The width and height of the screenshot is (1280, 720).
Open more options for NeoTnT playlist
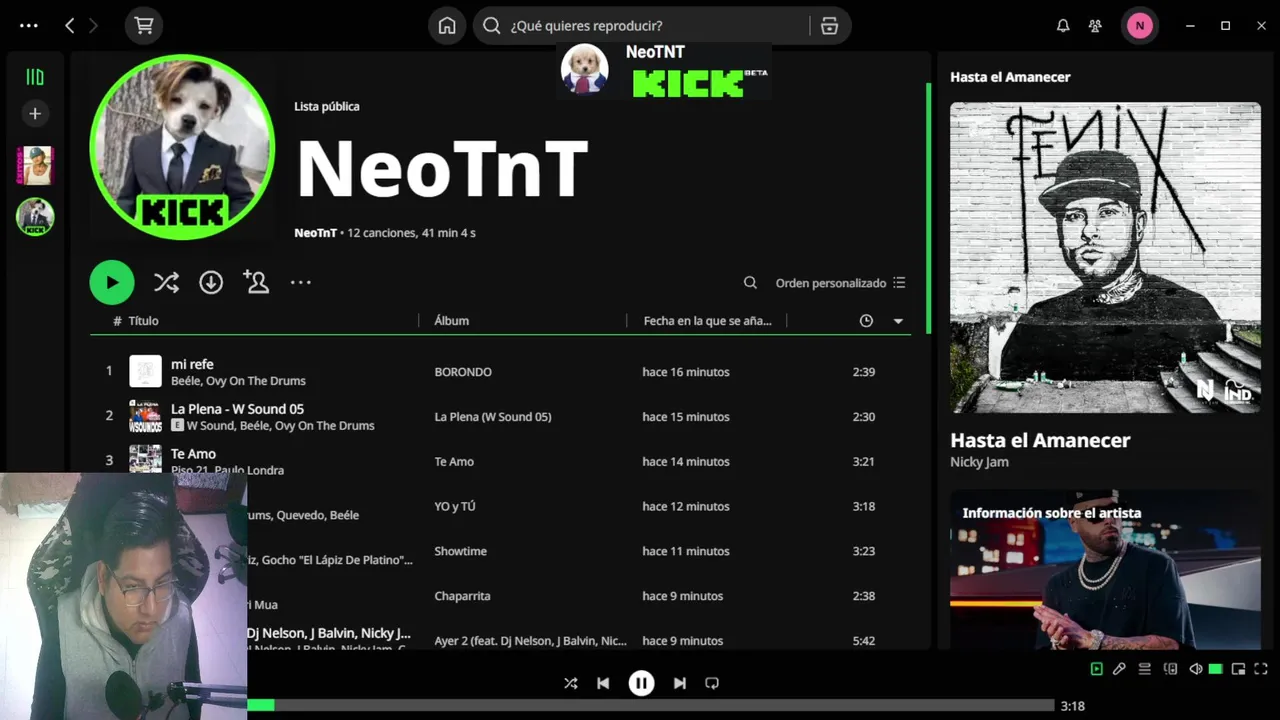(x=301, y=283)
